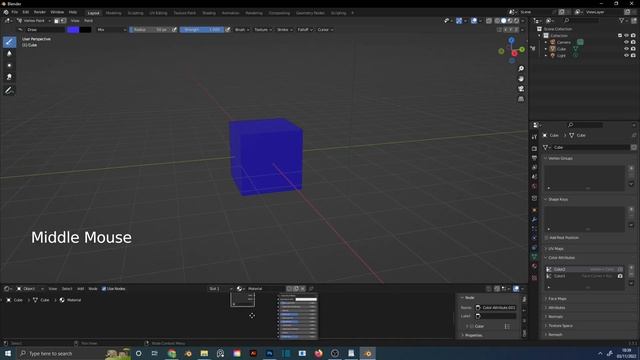Hide Camera in outliner with eye icon
Image resolution: width=640 pixels, height=360 pixels.
point(626,42)
